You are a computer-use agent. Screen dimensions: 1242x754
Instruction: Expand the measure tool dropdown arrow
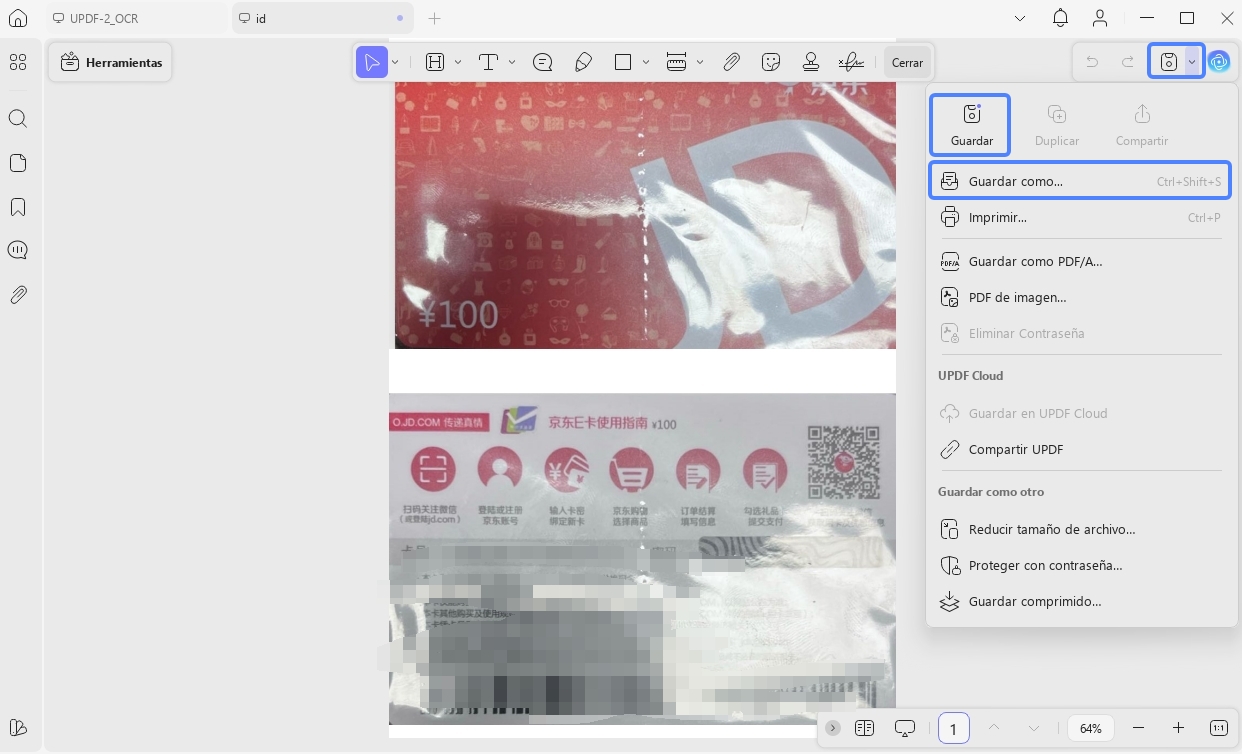[700, 62]
